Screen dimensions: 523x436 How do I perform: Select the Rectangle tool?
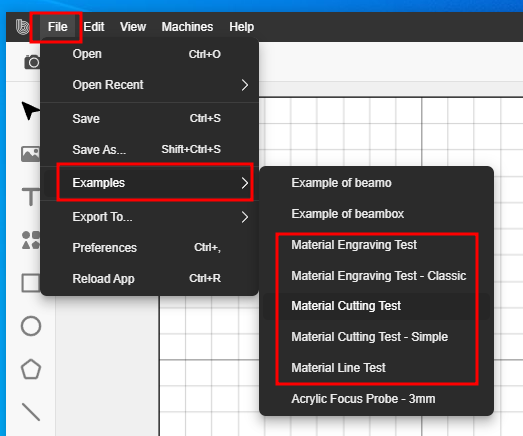coord(31,283)
